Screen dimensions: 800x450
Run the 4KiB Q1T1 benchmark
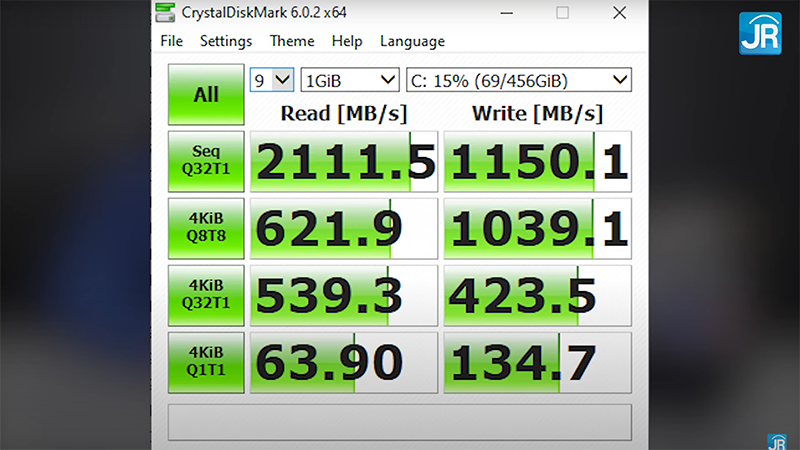point(206,361)
